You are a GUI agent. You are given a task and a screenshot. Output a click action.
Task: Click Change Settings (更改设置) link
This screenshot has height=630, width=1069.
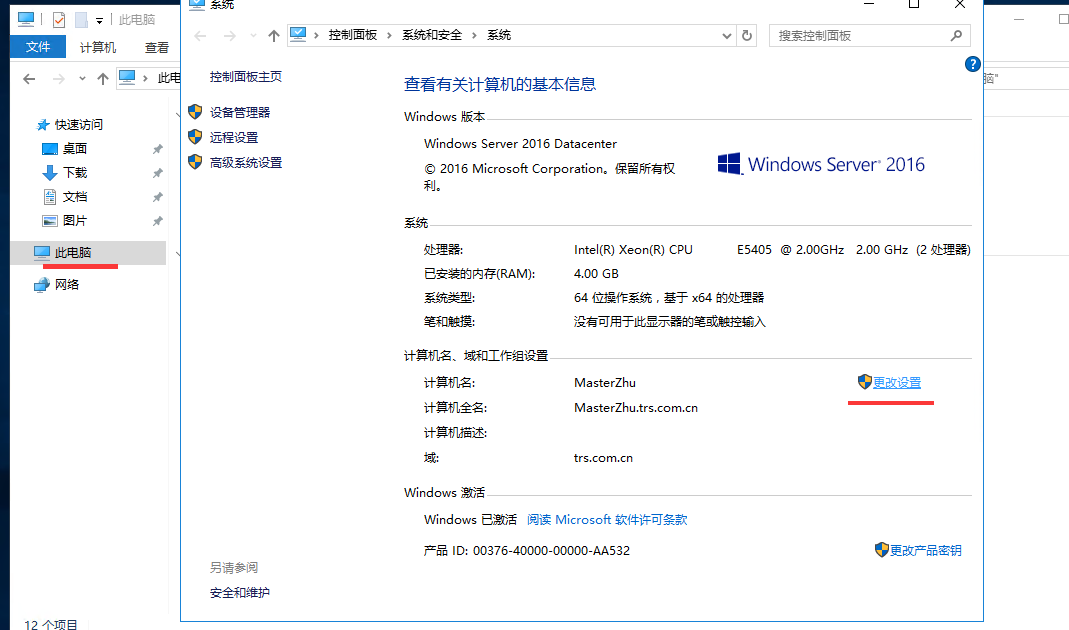896,383
